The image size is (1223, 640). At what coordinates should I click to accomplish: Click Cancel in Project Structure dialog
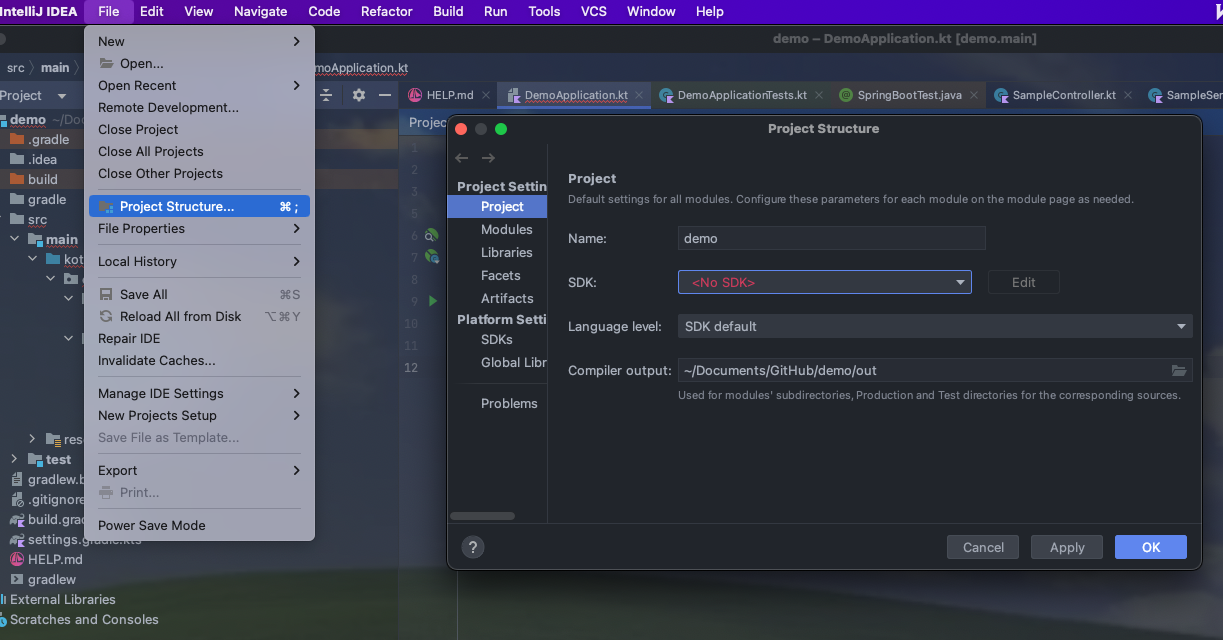[x=983, y=547]
